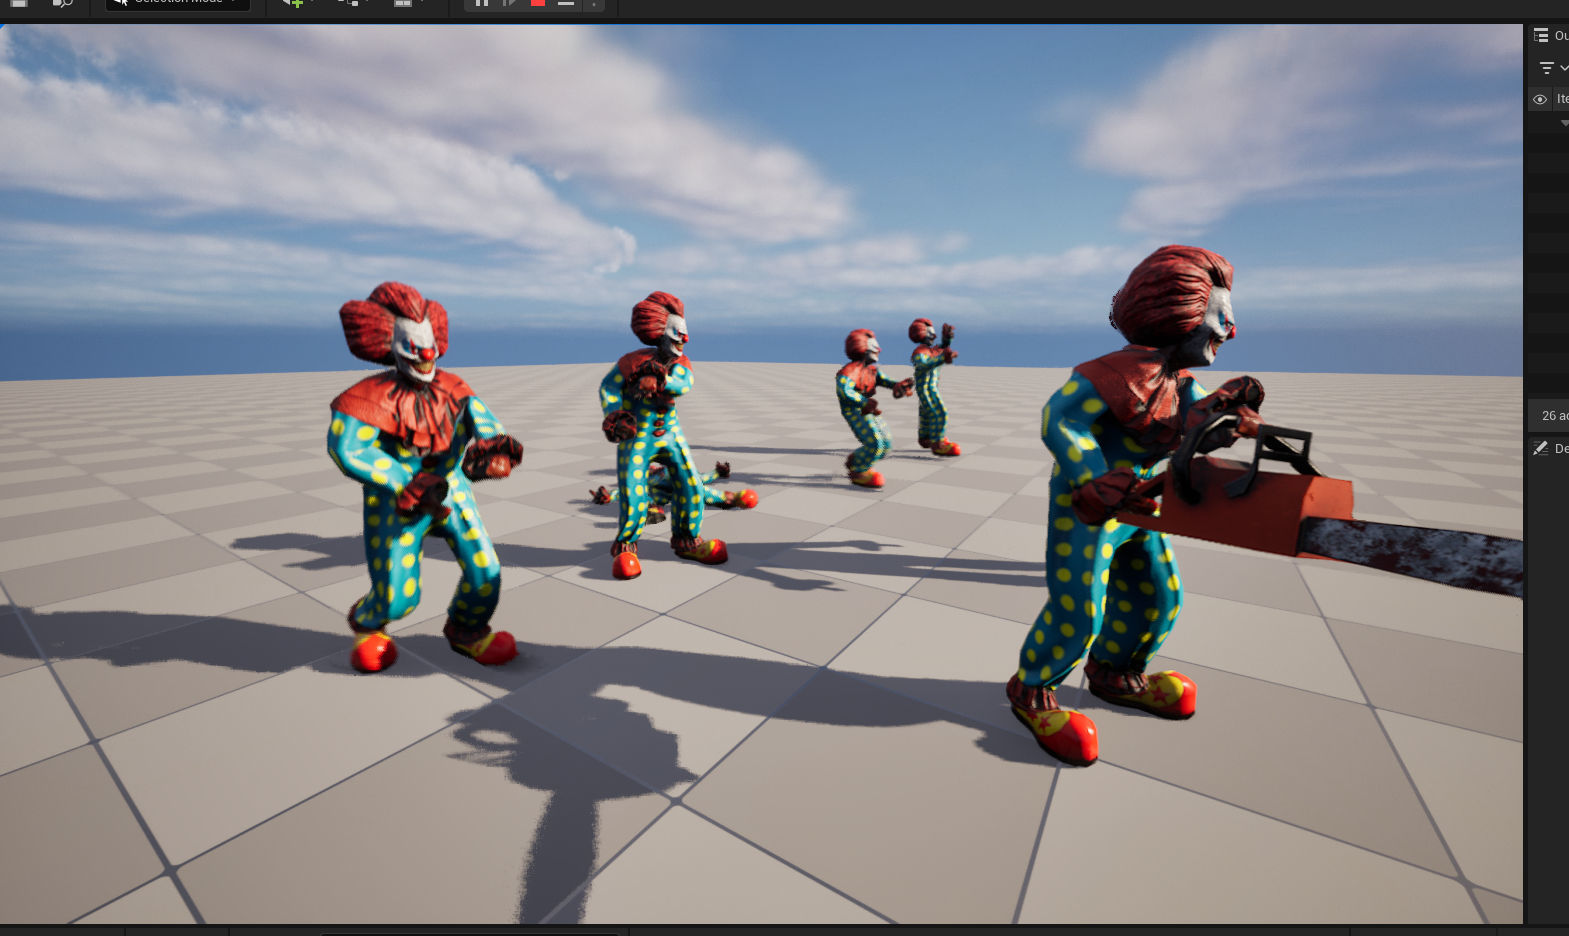This screenshot has height=936, width=1569.
Task: Open the Outliner filter options
Action: (x=1547, y=68)
